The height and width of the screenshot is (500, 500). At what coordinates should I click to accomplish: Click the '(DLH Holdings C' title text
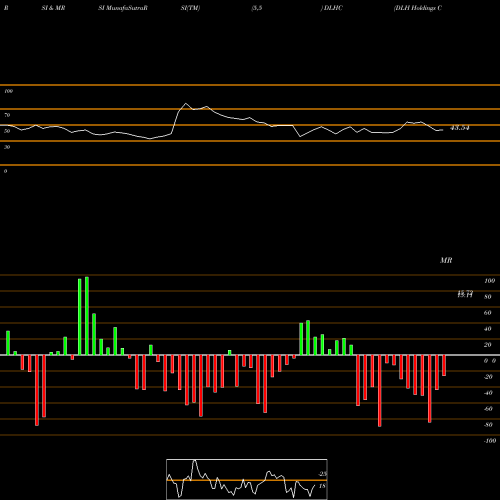418,8
